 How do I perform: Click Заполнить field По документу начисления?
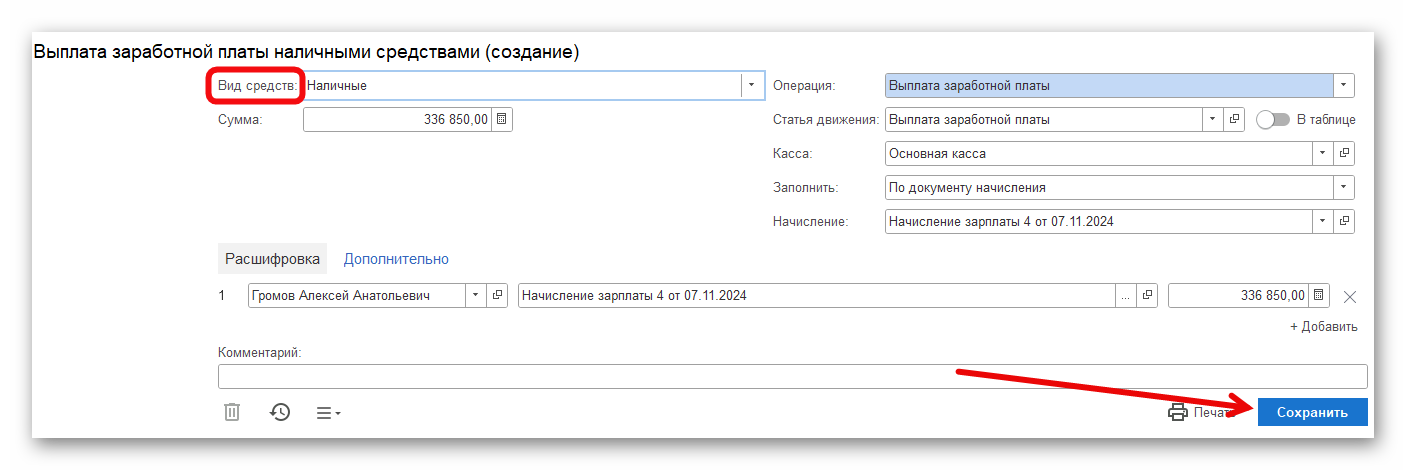click(1110, 187)
